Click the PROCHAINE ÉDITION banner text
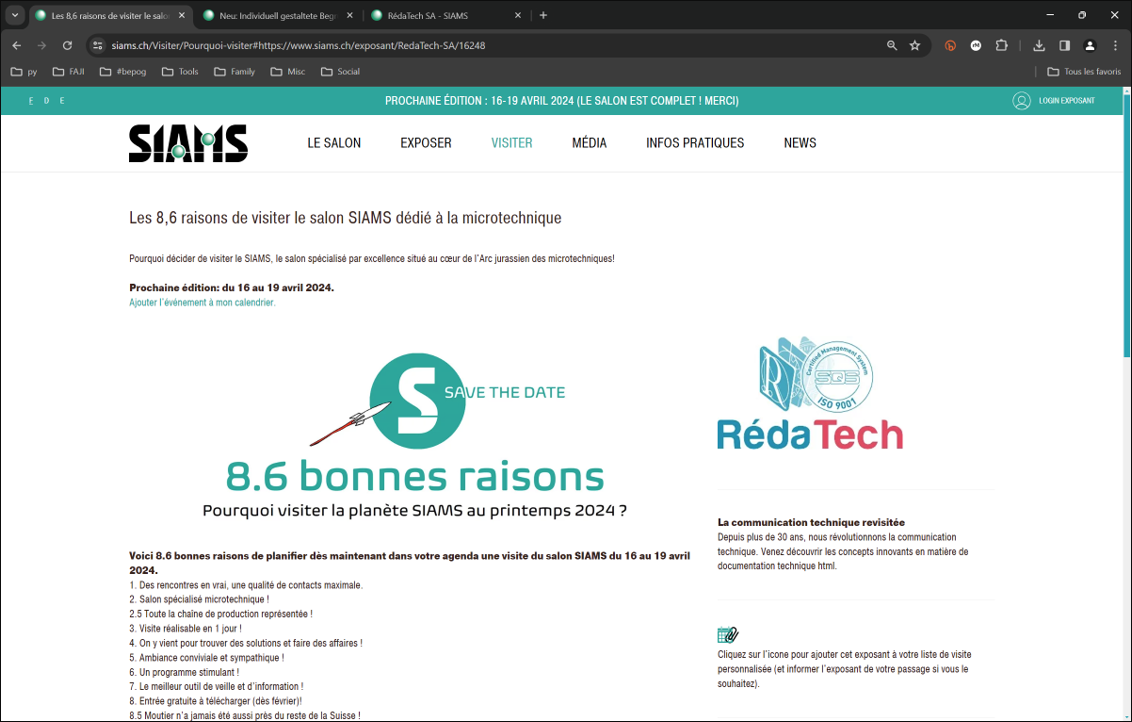 pos(562,100)
